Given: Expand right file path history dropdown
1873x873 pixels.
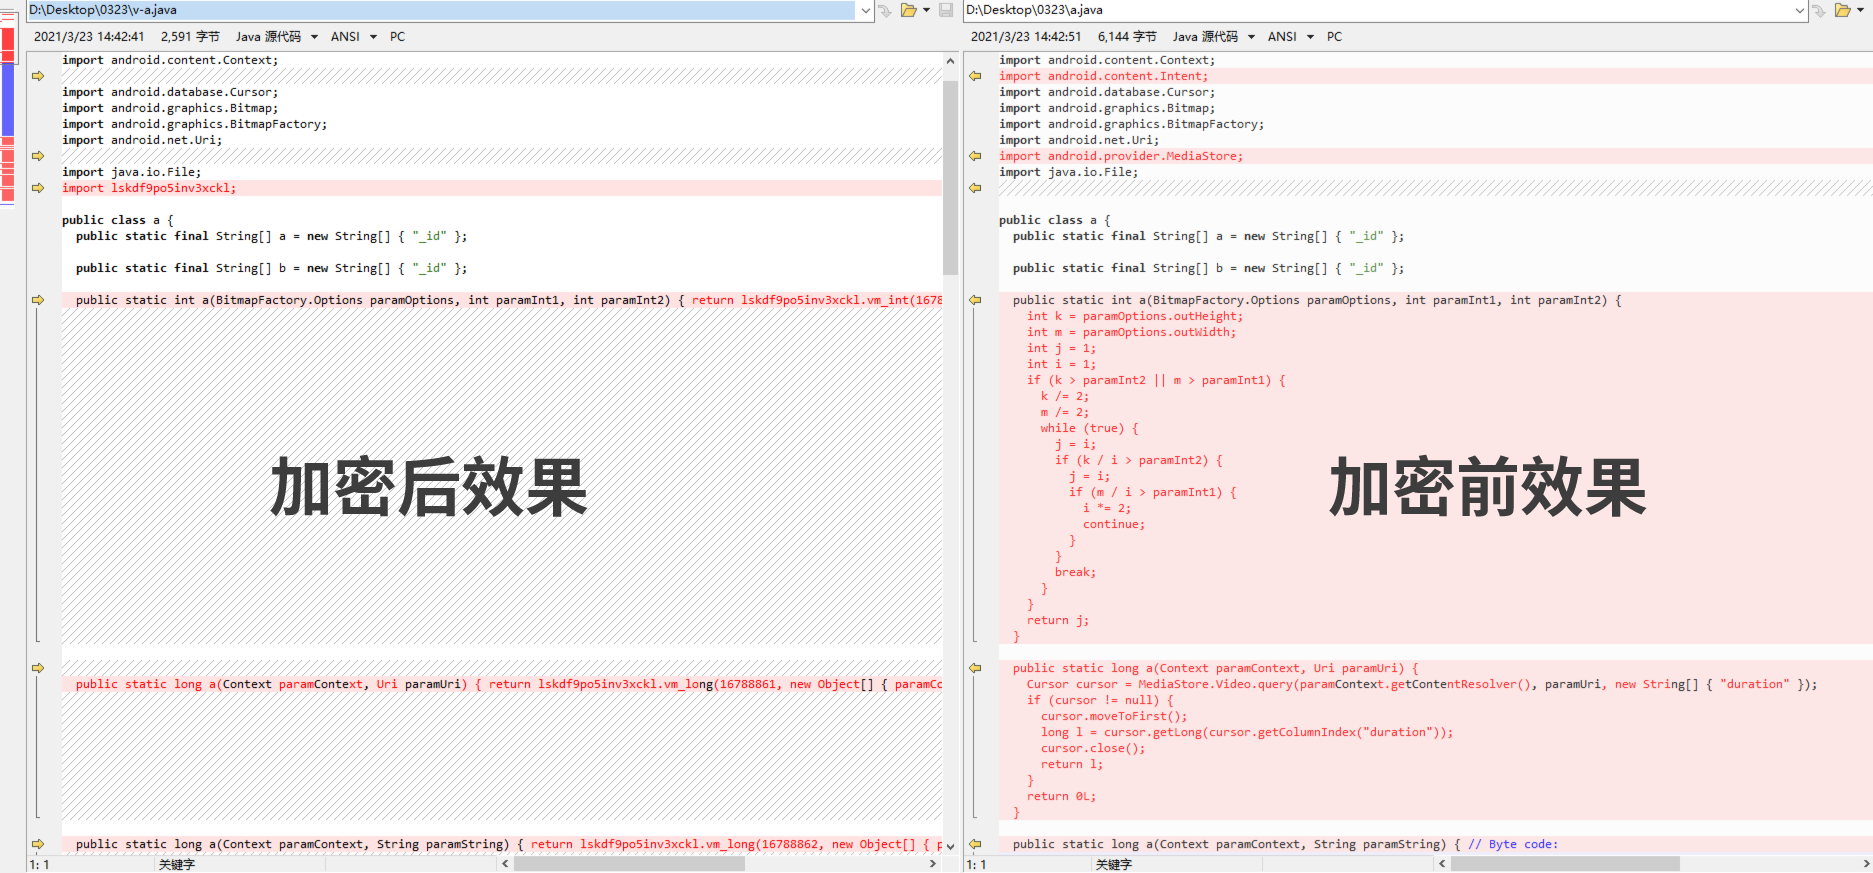Looking at the screenshot, I should pos(1800,10).
